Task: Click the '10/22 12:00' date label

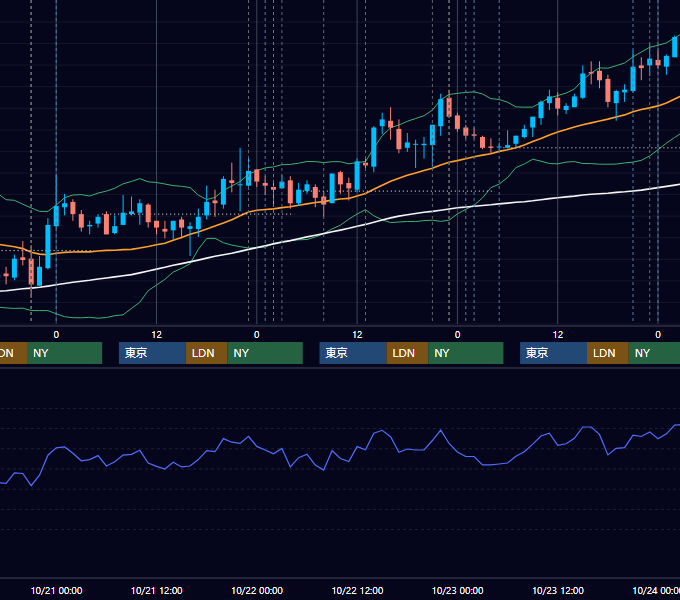Action: (x=357, y=590)
